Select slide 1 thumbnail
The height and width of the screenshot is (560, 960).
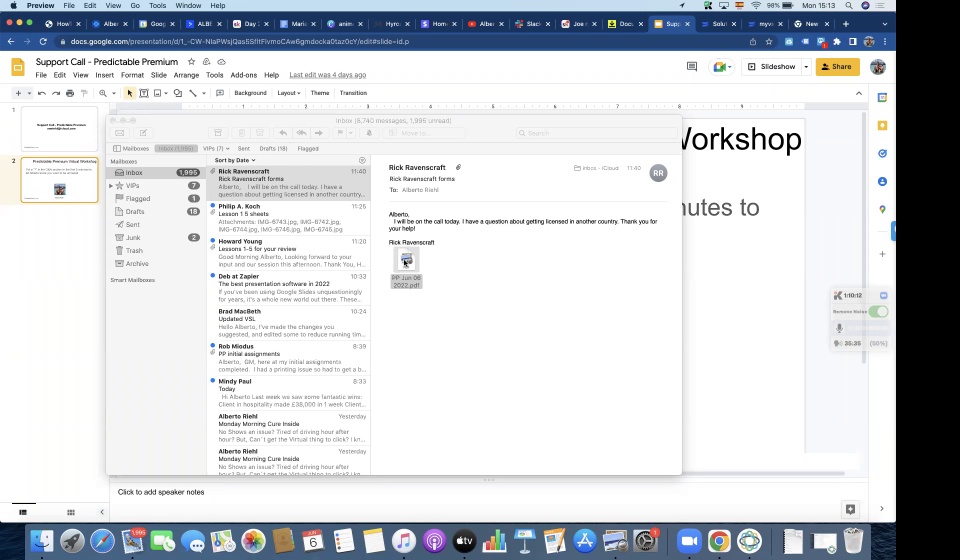(59, 129)
